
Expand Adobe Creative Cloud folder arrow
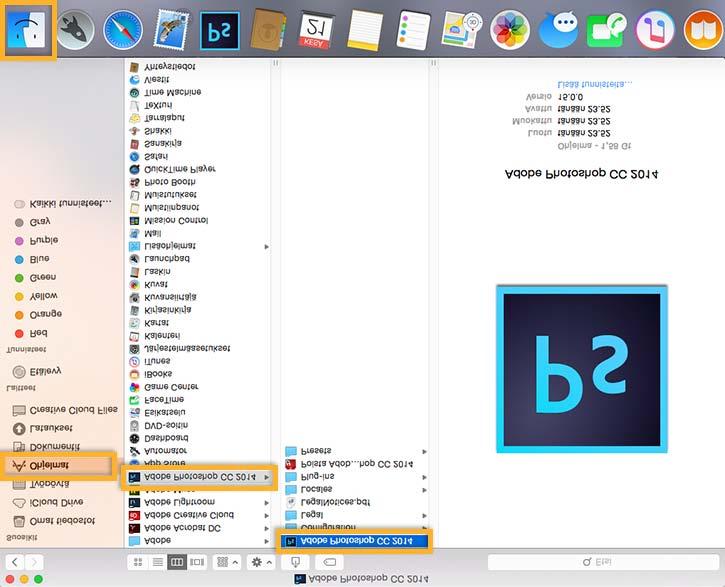point(266,515)
